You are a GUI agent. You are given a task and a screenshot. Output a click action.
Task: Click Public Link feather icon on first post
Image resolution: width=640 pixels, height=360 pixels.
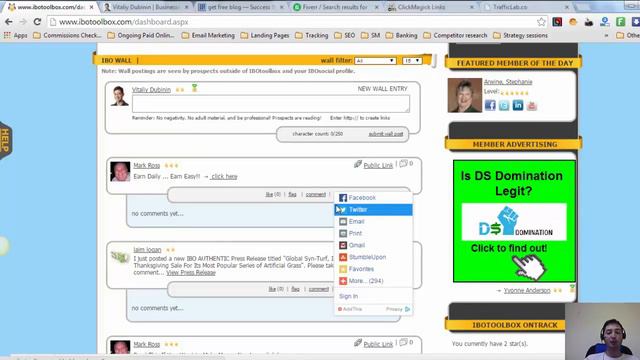click(x=358, y=164)
